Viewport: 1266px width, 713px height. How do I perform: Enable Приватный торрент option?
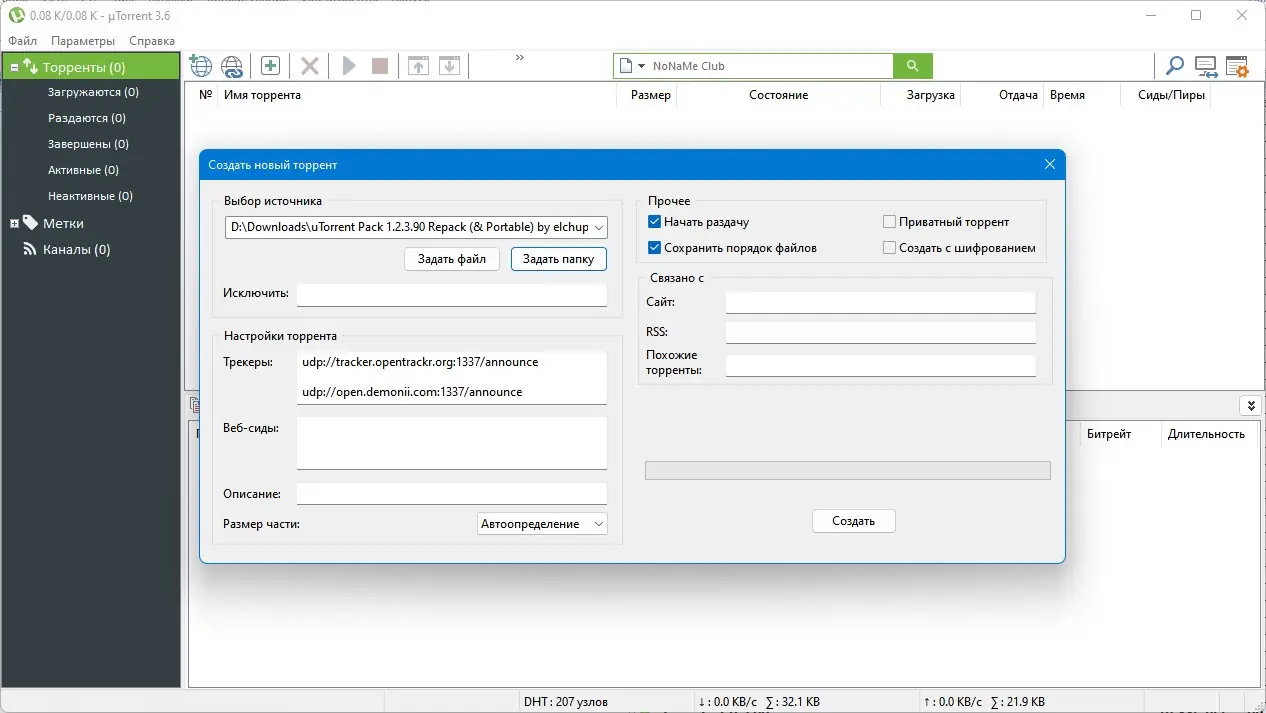888,221
